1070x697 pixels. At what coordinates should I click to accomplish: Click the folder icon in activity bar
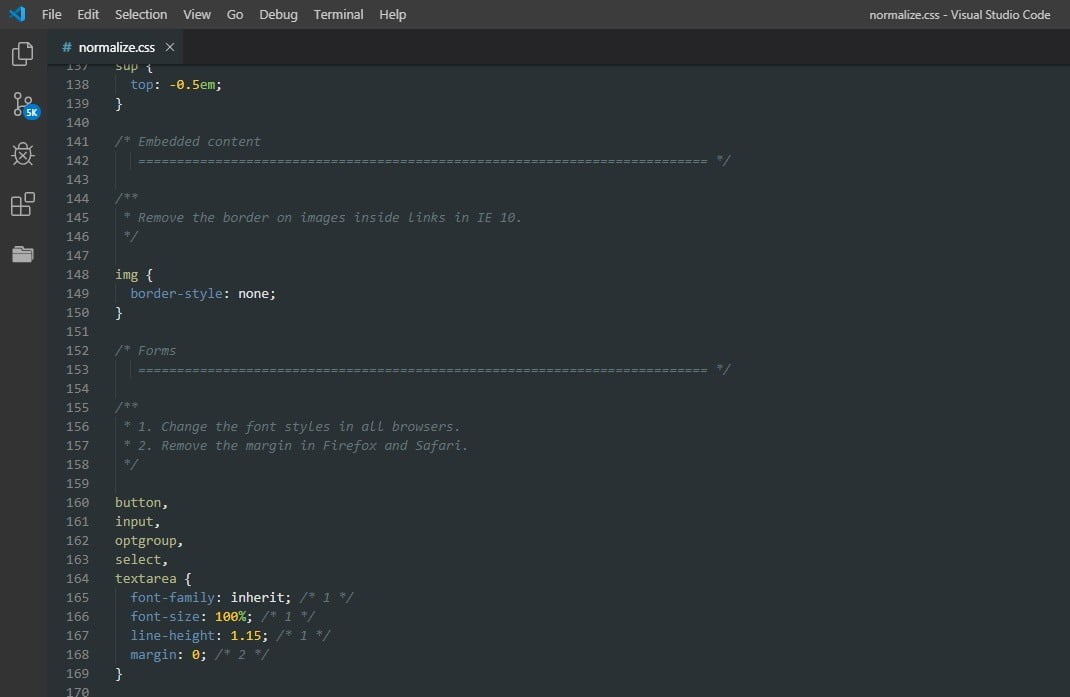tap(22, 254)
